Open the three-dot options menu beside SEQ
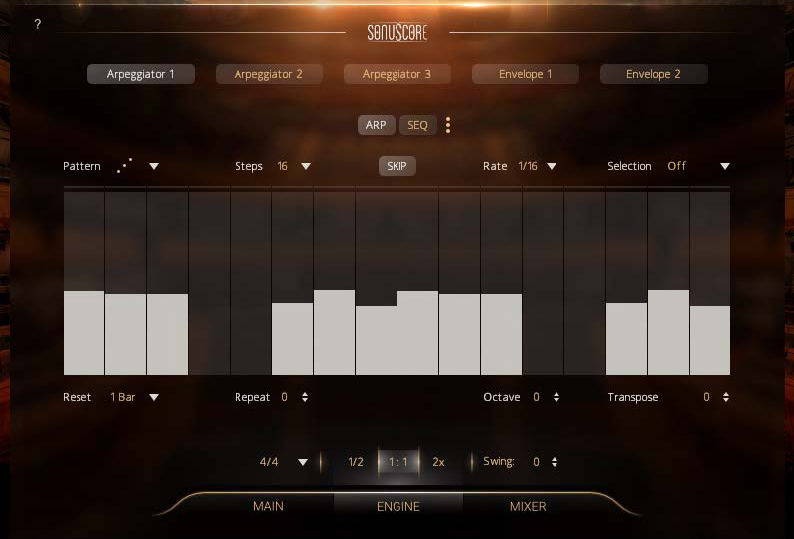This screenshot has width=794, height=539. (448, 125)
